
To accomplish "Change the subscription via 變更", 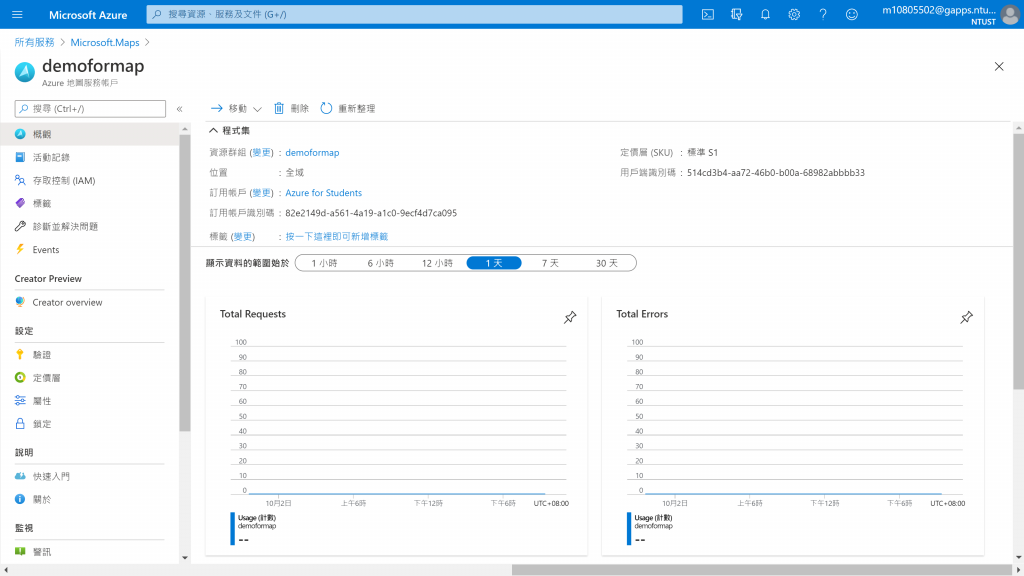I will tap(261, 193).
